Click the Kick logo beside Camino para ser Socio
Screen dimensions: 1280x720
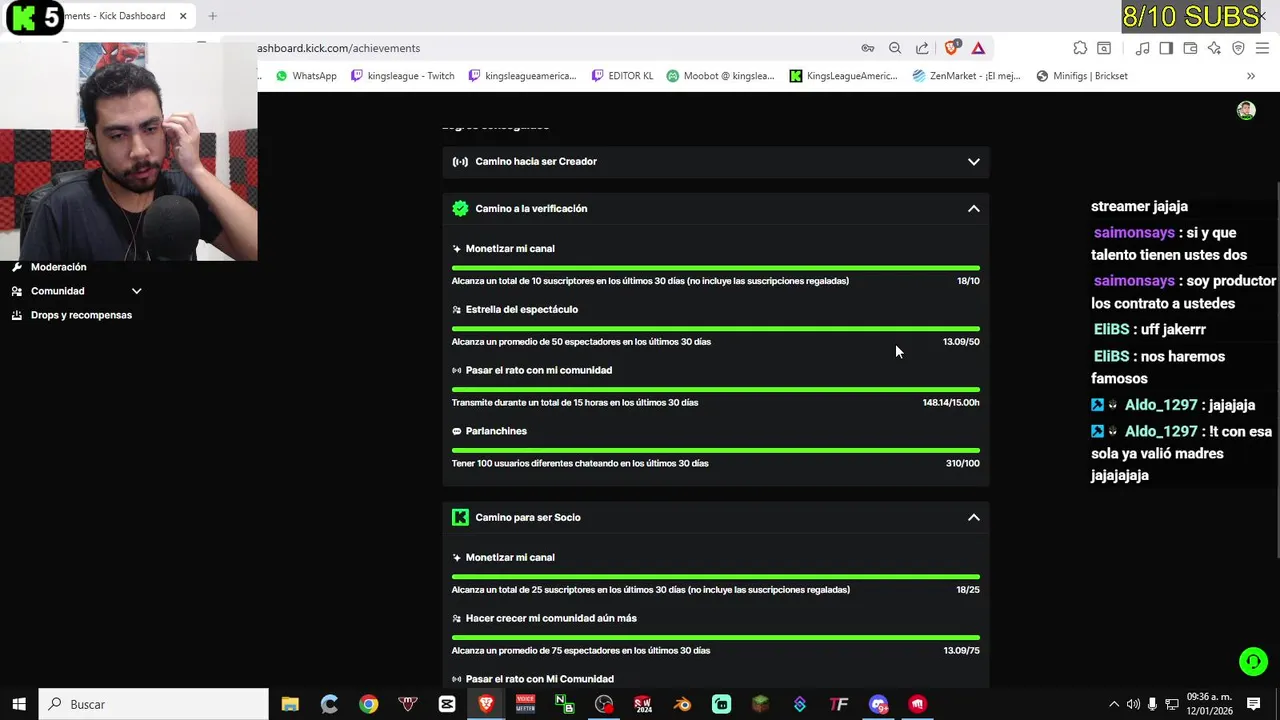460,518
